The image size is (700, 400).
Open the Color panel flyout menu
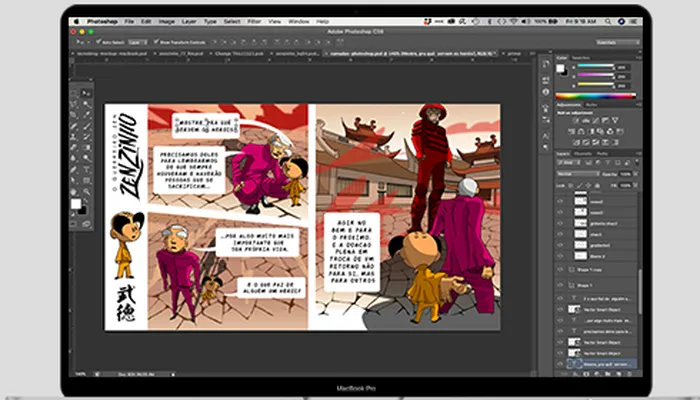(x=638, y=58)
